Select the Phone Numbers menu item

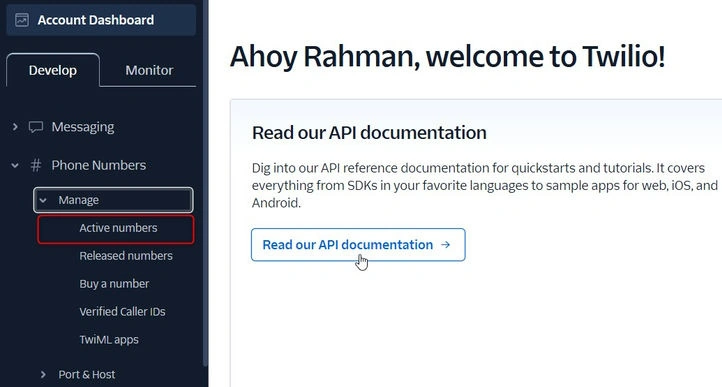99,165
